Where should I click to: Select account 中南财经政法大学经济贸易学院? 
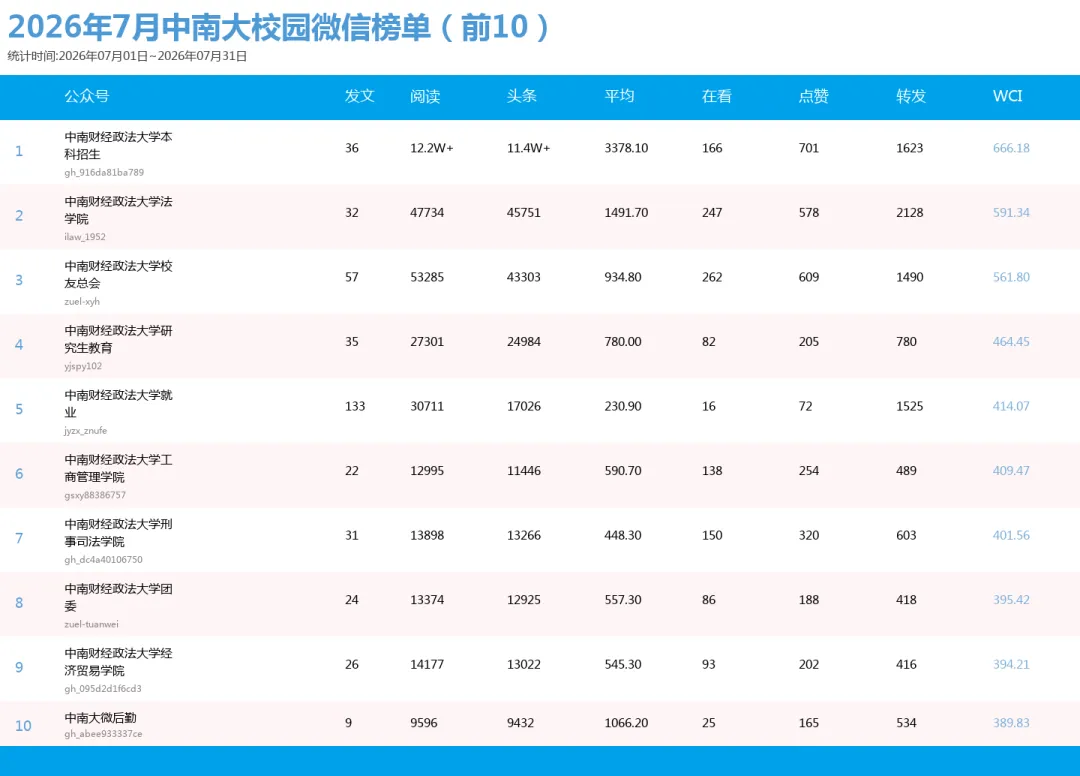tap(118, 662)
